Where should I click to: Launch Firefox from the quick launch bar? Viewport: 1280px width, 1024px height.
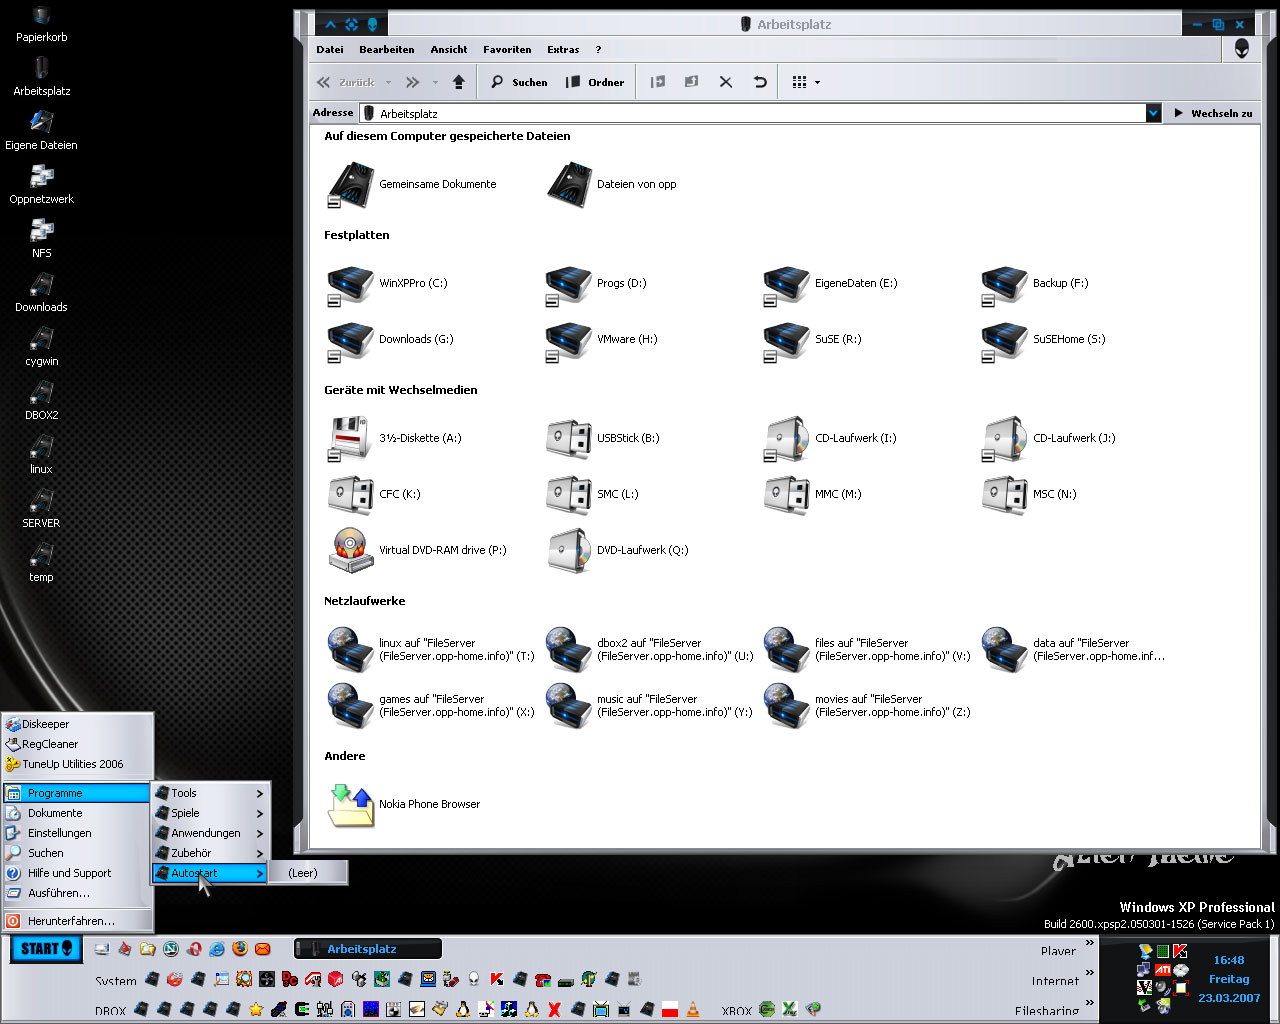pyautogui.click(x=240, y=949)
